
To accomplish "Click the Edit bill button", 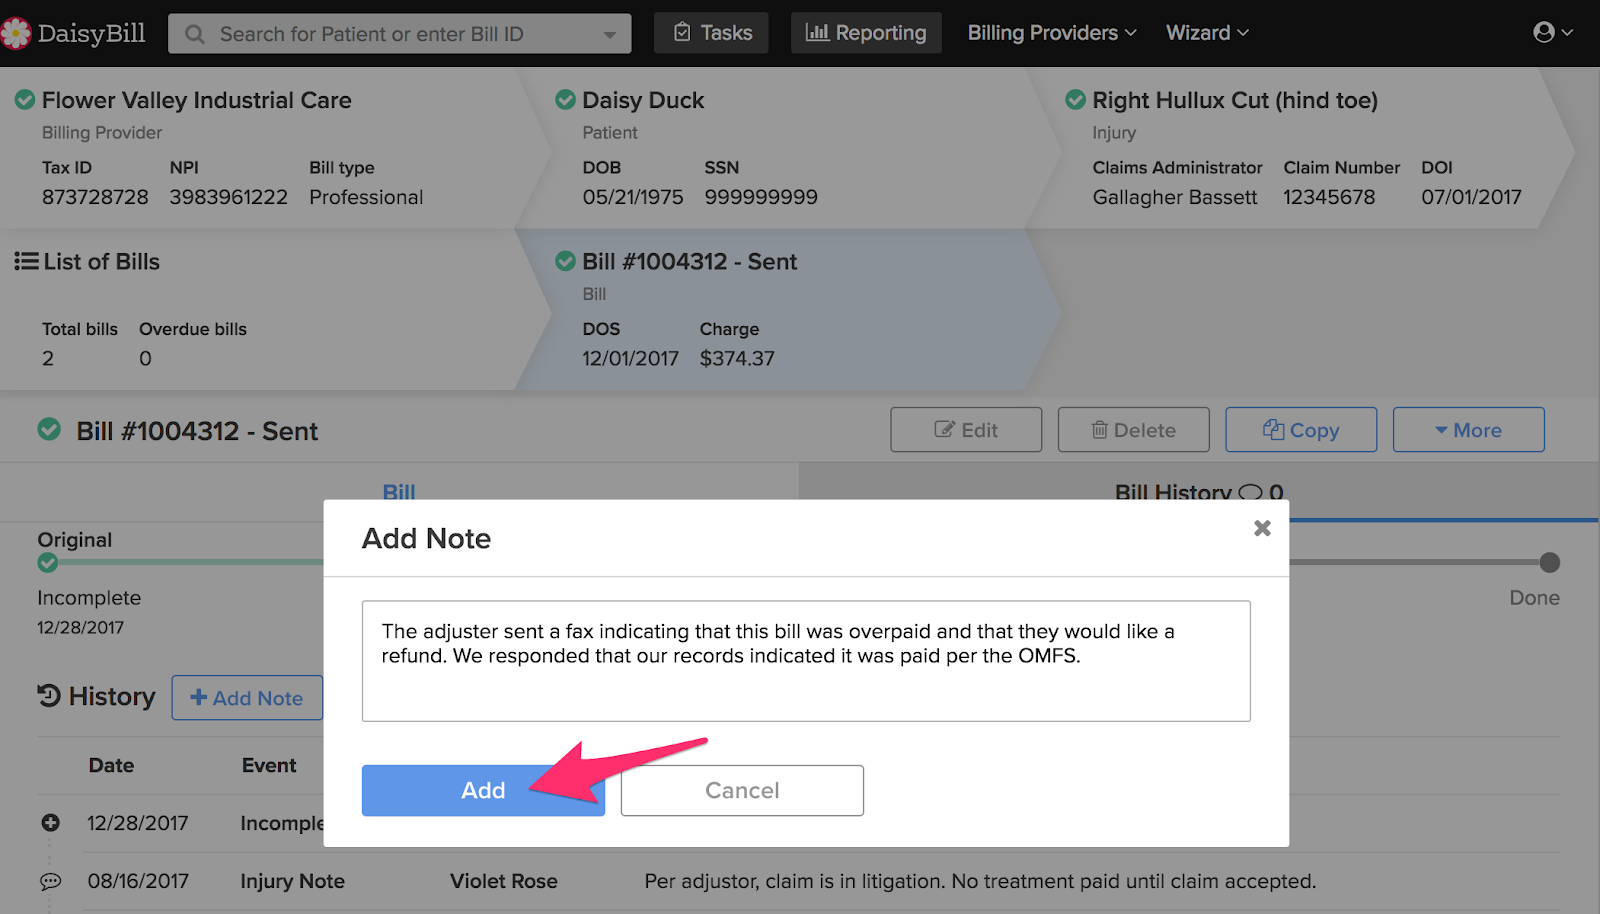I will pyautogui.click(x=966, y=430).
